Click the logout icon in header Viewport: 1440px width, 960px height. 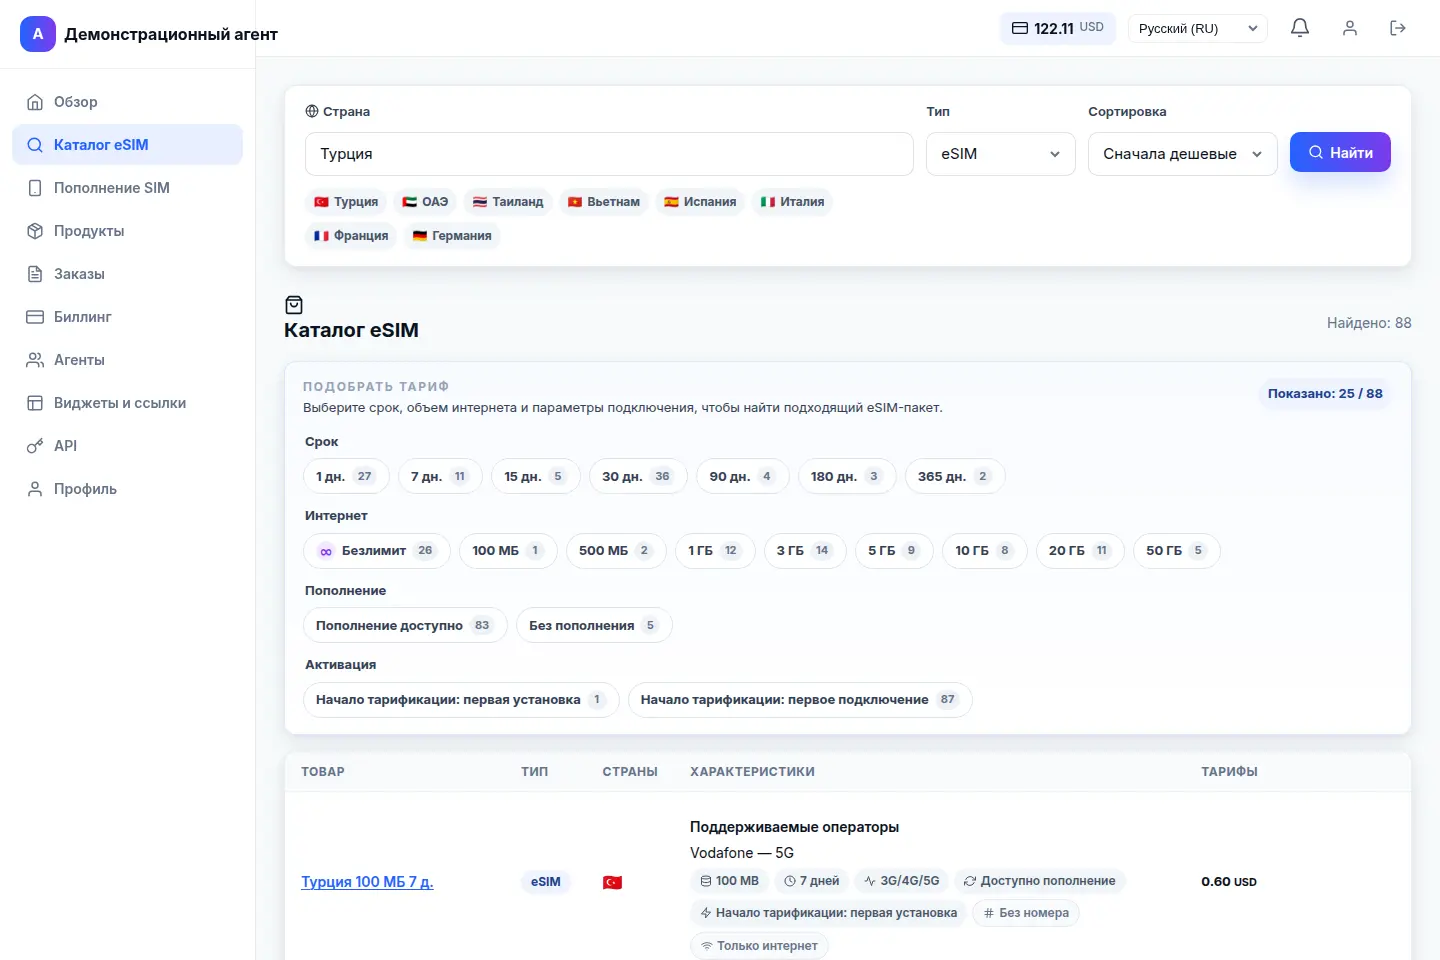coord(1398,28)
